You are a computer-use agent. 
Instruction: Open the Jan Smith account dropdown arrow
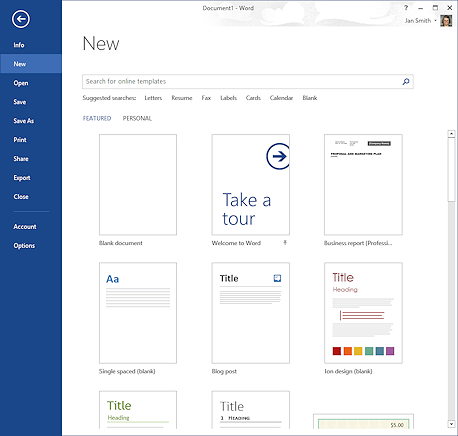(435, 21)
